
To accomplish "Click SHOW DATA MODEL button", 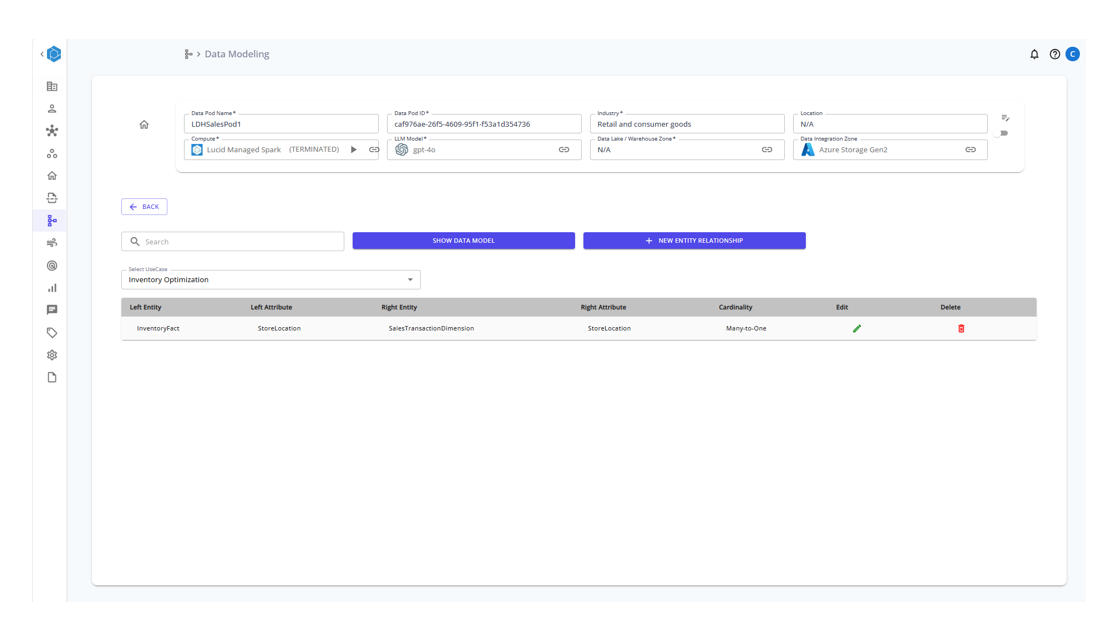I will pos(463,241).
